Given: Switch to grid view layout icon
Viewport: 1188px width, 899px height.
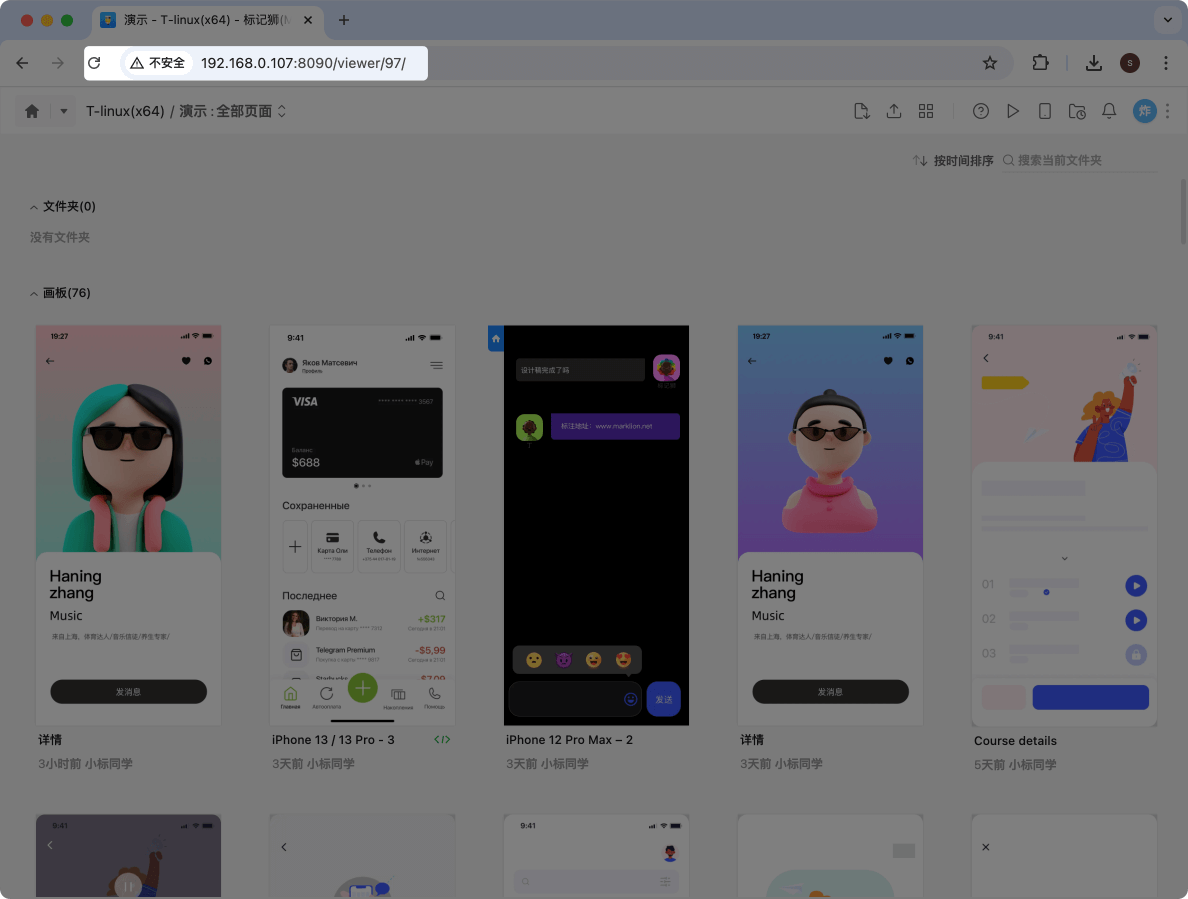Looking at the screenshot, I should point(926,111).
